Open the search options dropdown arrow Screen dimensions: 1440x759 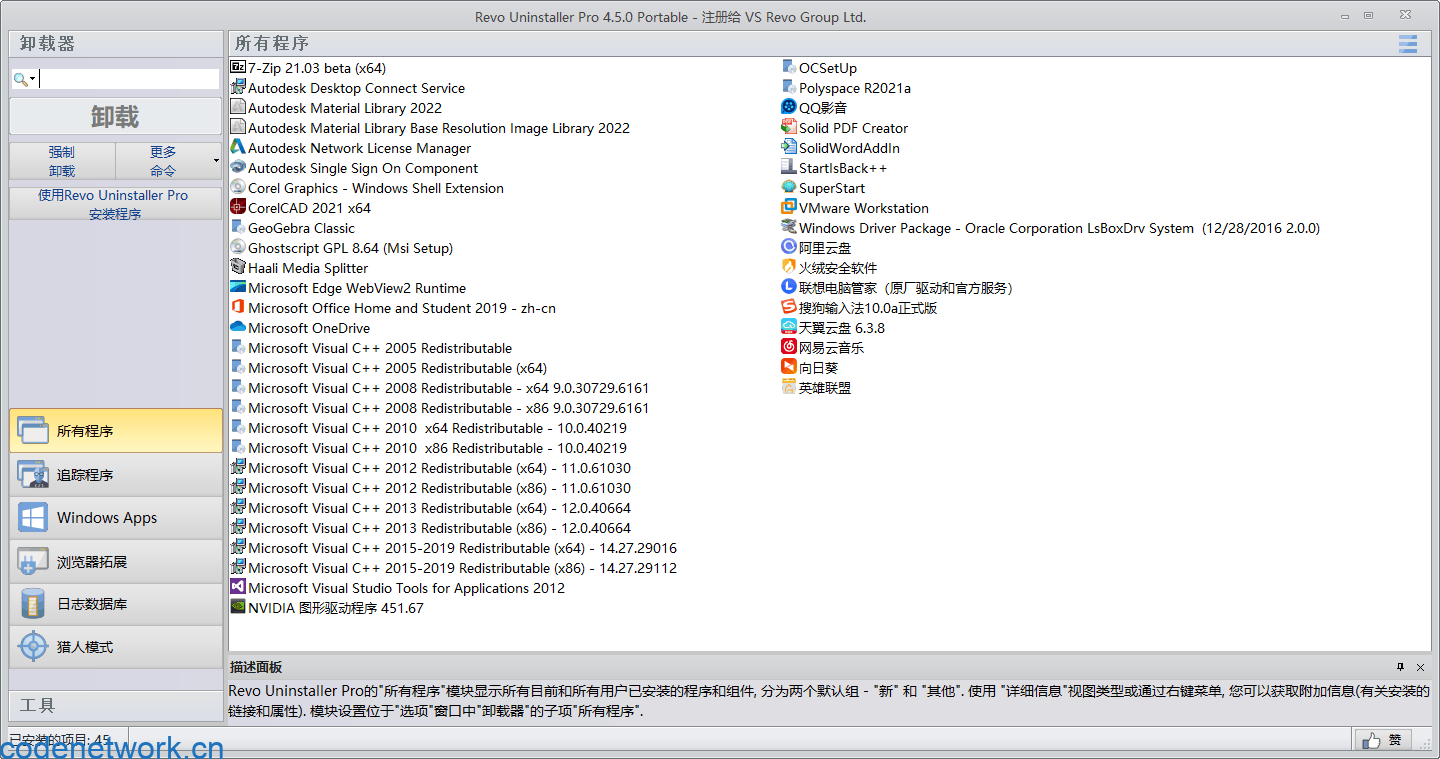(x=33, y=80)
